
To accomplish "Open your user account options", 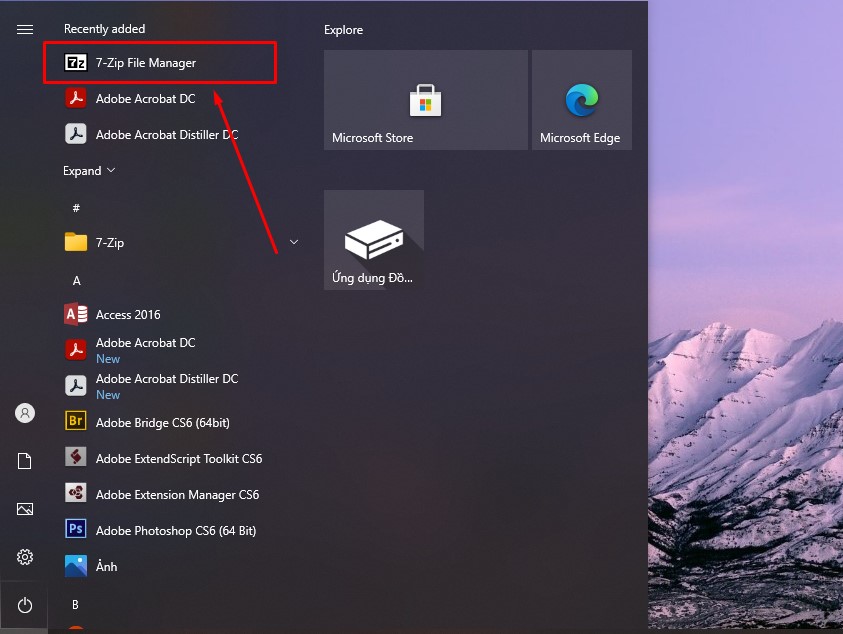I will pos(24,413).
